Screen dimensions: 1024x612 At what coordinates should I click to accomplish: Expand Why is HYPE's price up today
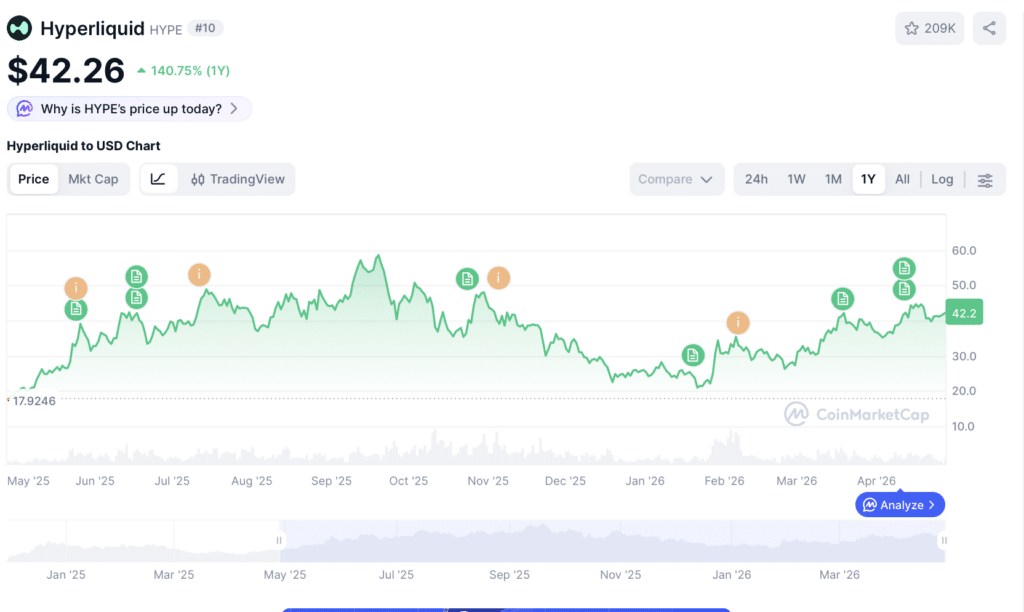click(x=129, y=109)
